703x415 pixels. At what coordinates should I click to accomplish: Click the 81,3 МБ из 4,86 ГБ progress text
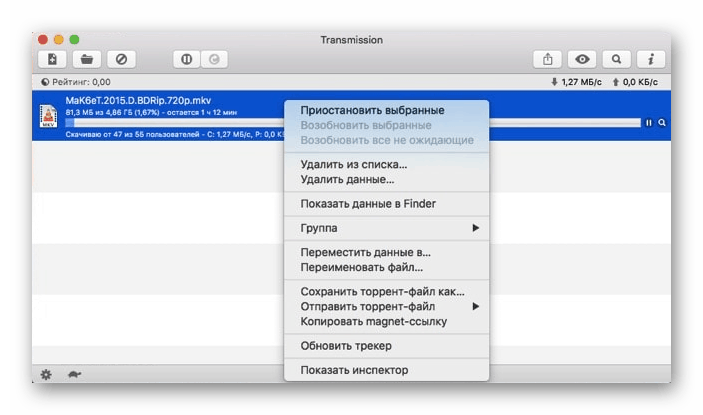coord(151,112)
